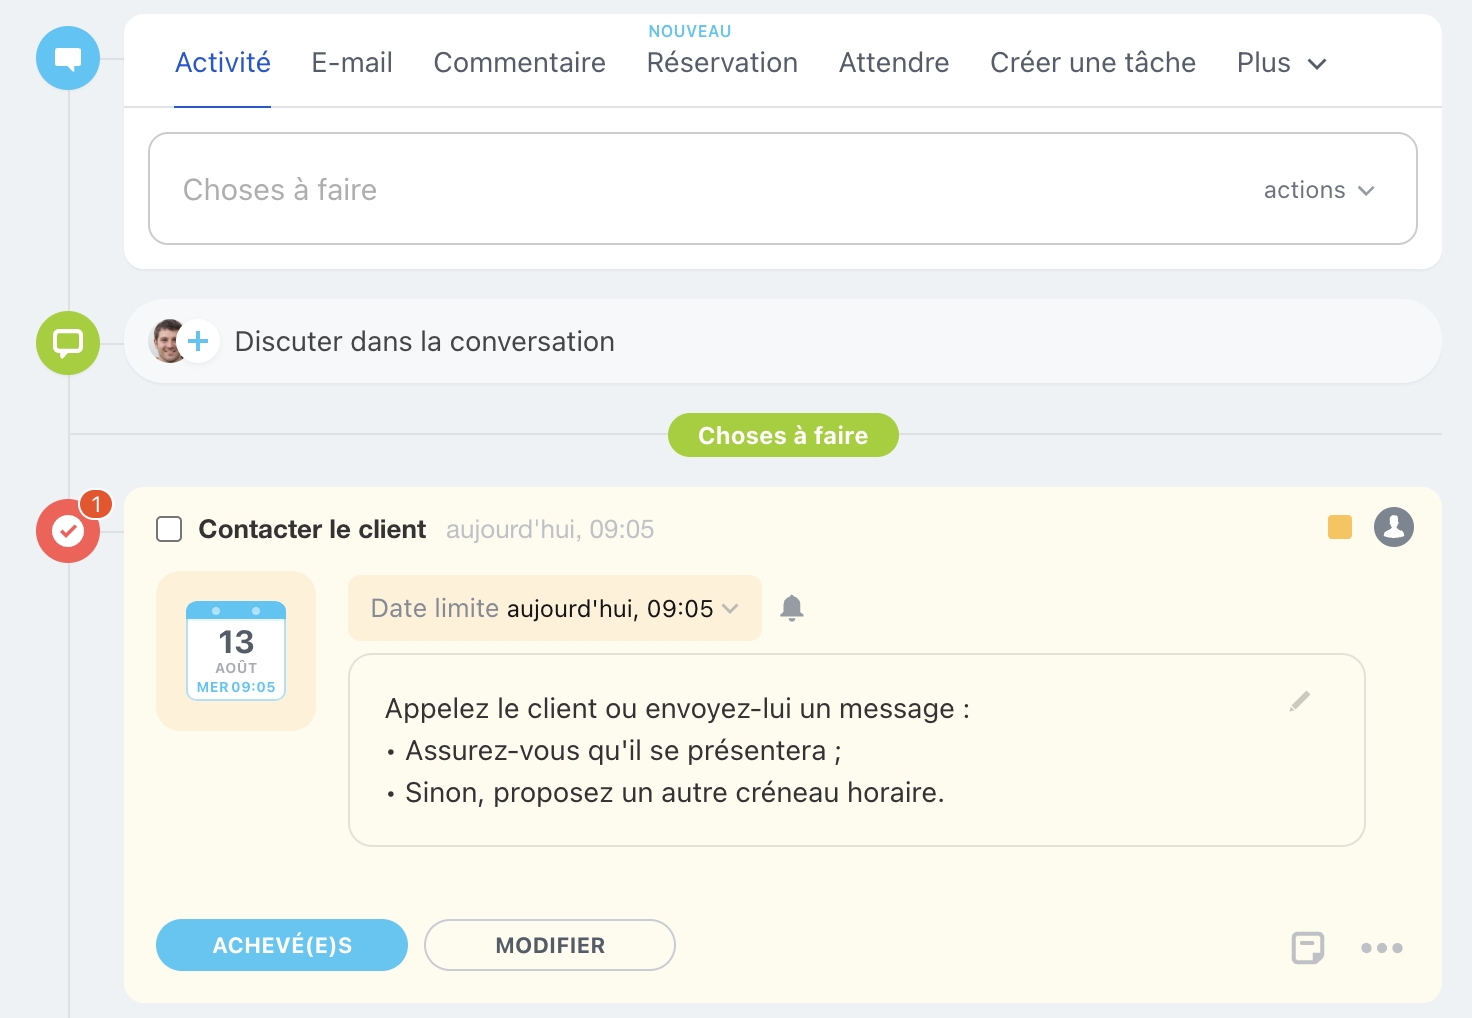Viewport: 1472px width, 1018px height.
Task: Expand the actions dropdown
Action: [1319, 190]
